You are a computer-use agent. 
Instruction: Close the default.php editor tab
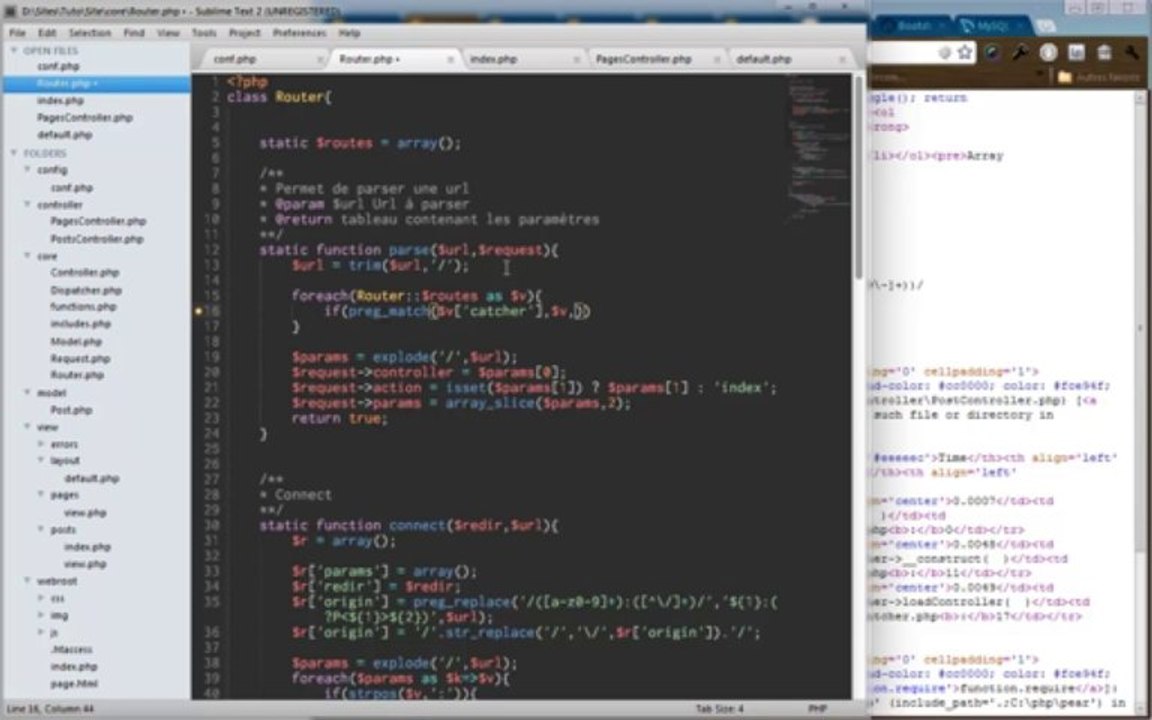[x=842, y=60]
